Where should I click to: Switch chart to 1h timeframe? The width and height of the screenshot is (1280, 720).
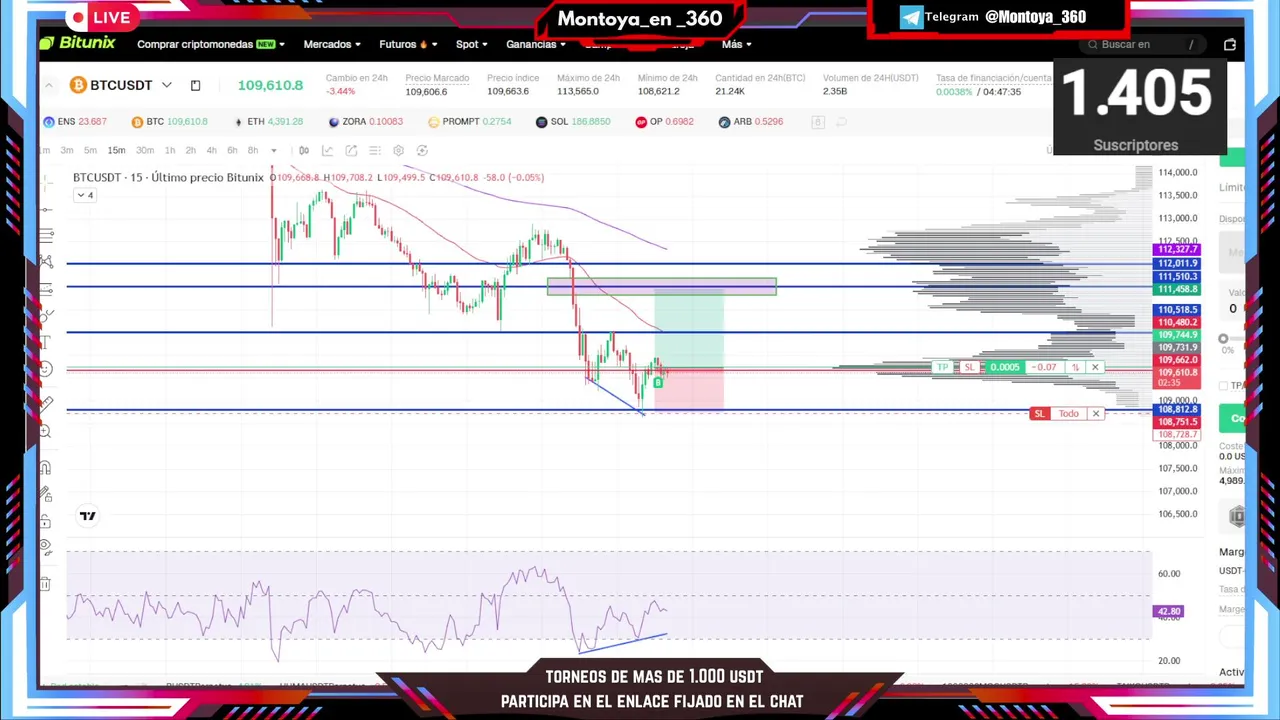(x=170, y=151)
